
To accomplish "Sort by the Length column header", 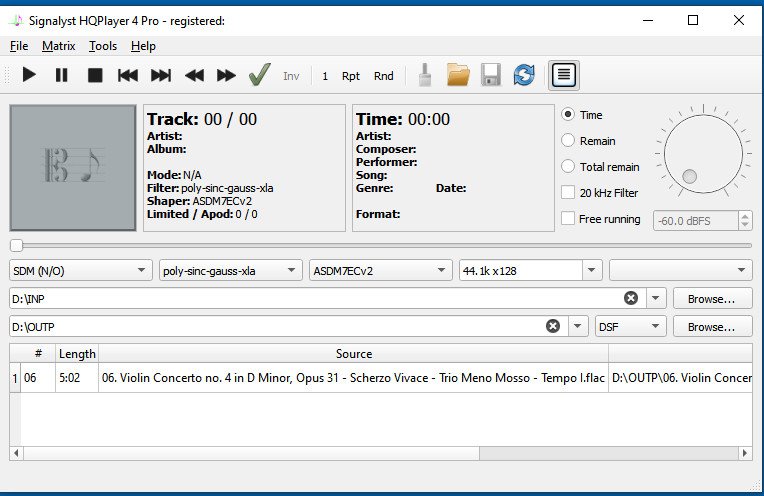I will (77, 354).
